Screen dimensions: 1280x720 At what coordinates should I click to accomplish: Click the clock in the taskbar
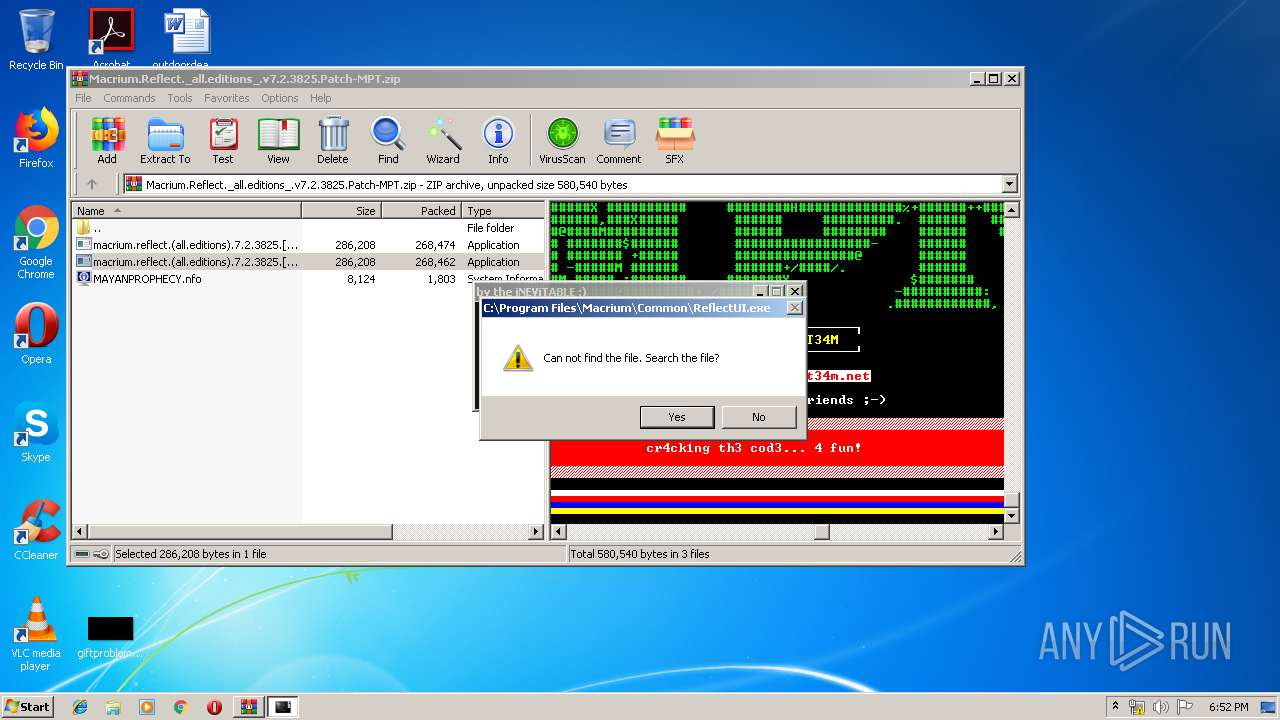(1228, 707)
